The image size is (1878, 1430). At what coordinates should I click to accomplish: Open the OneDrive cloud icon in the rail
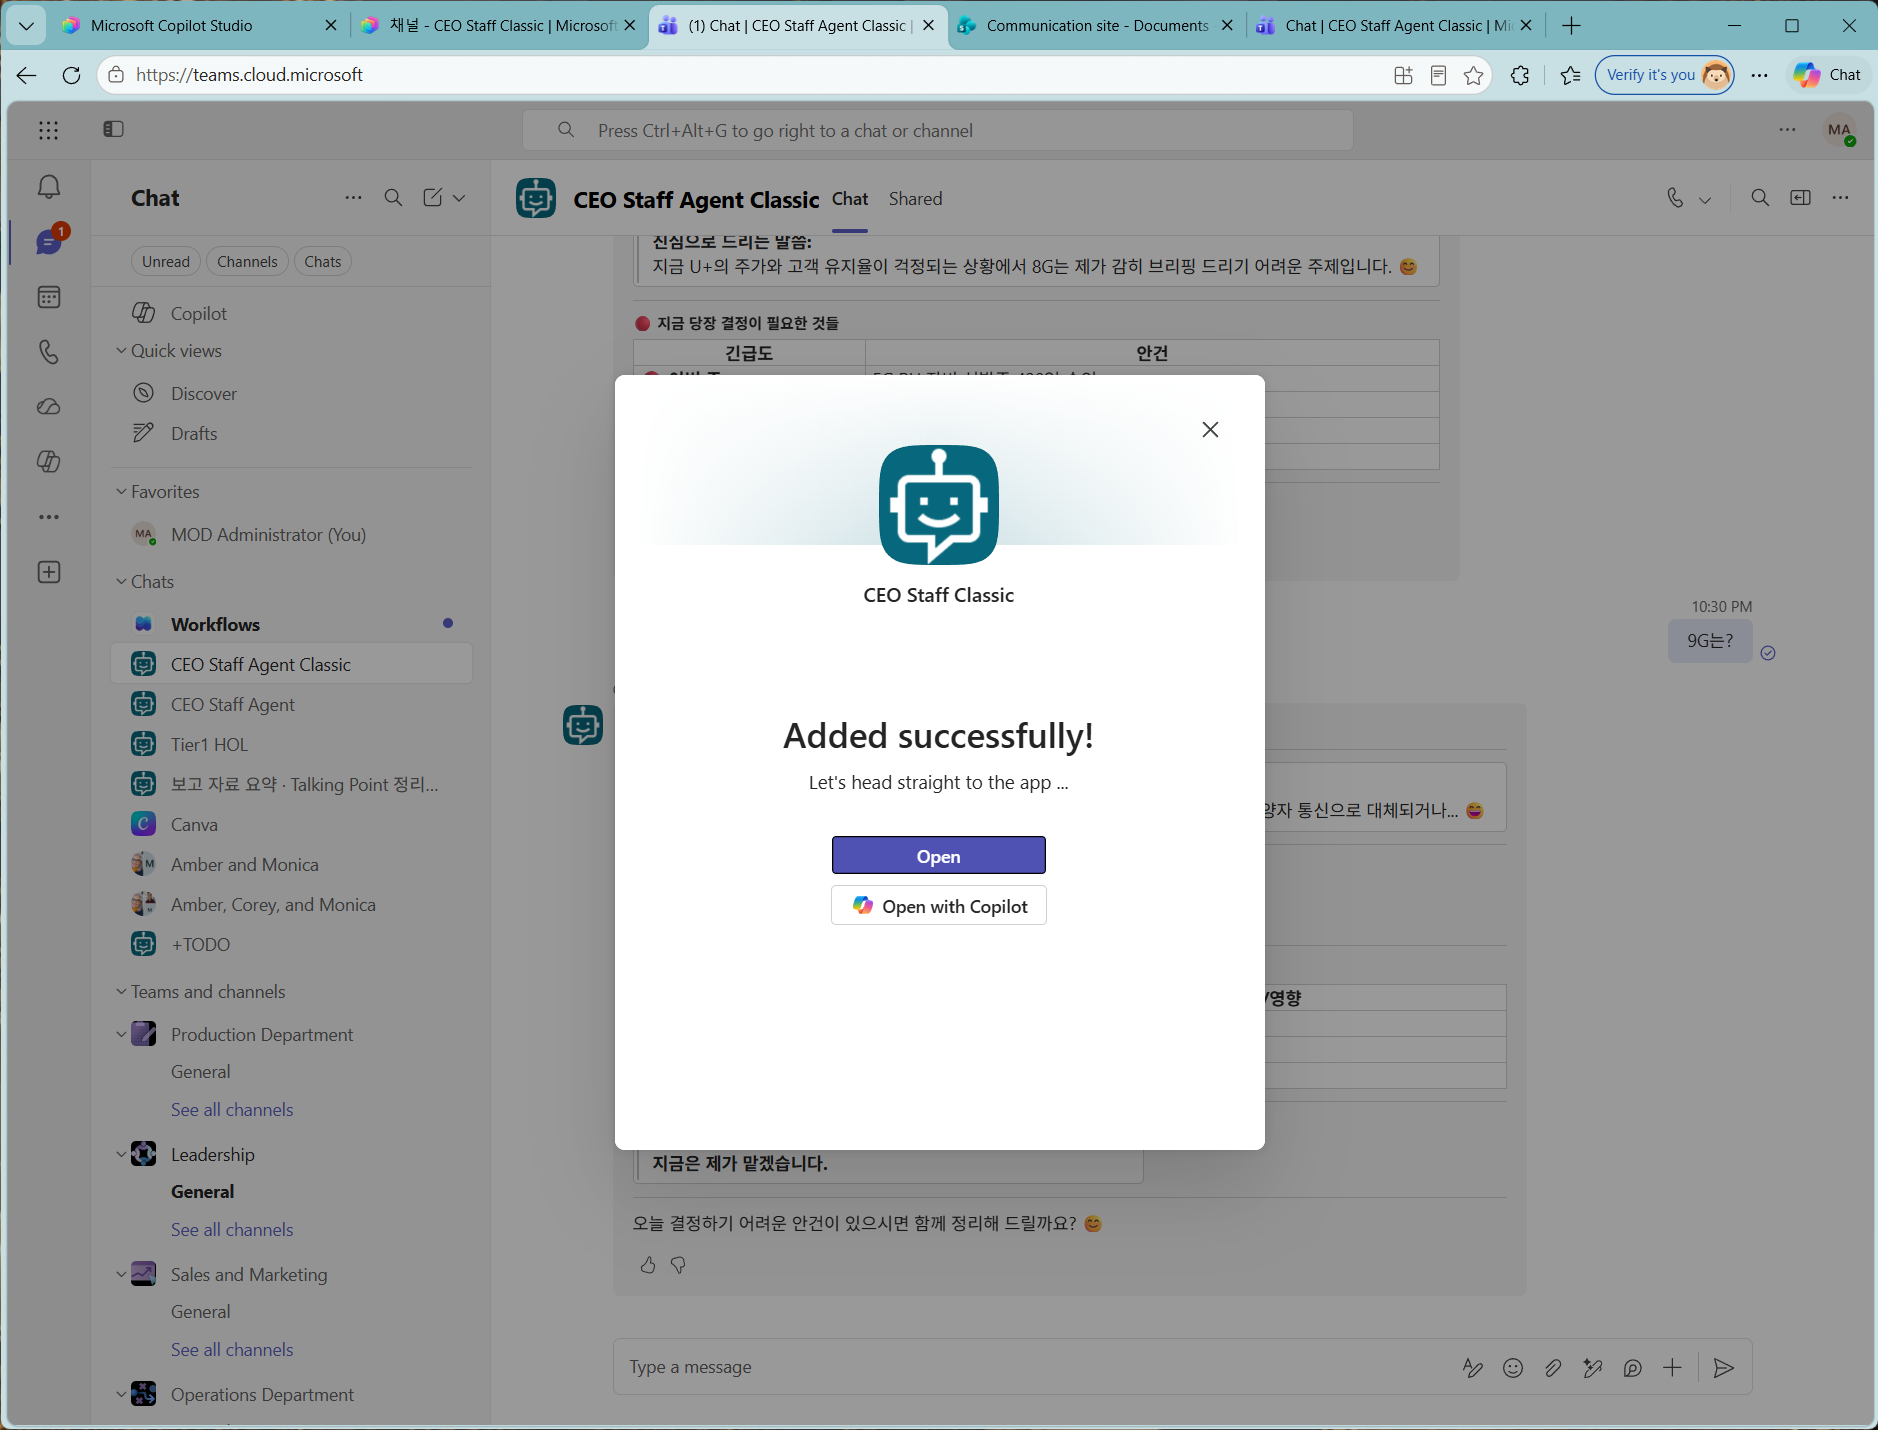pyautogui.click(x=48, y=407)
